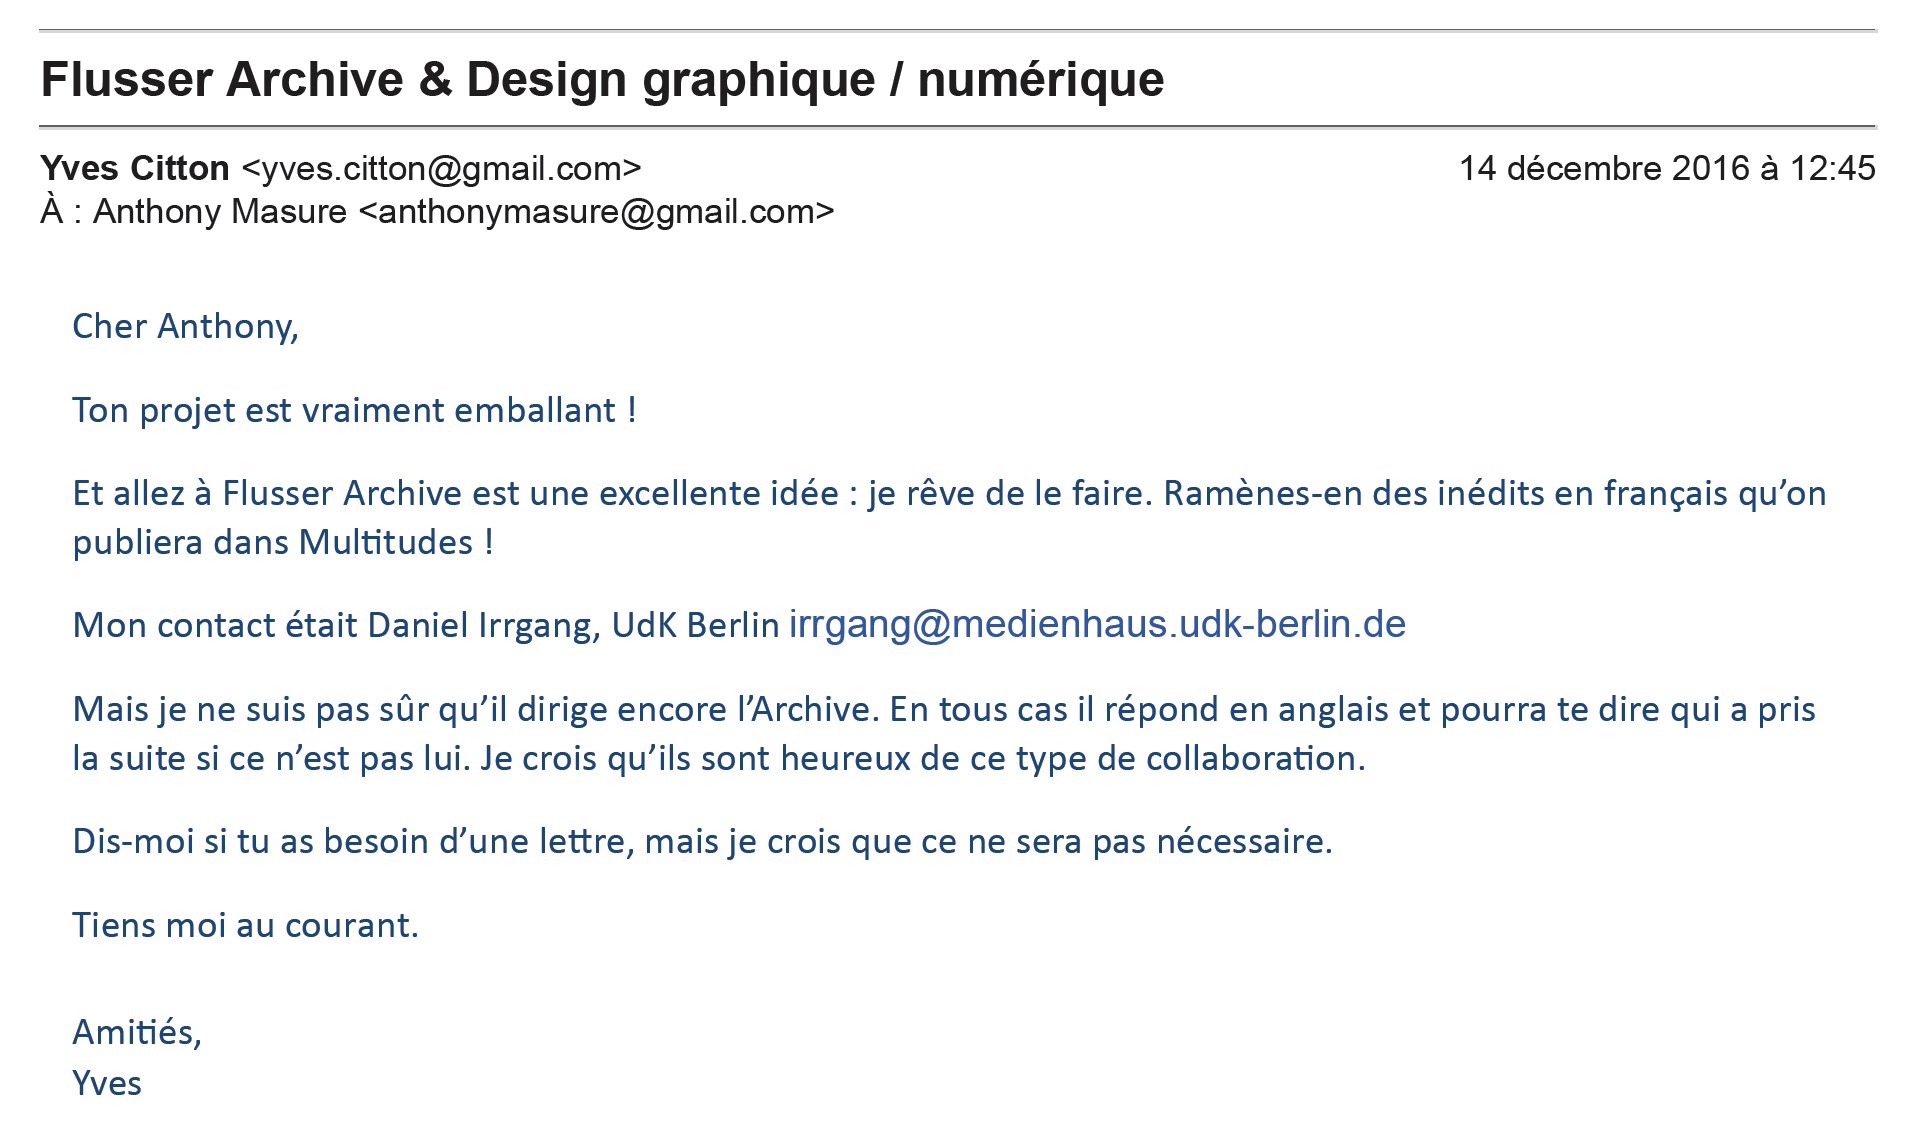The width and height of the screenshot is (1912, 1128).
Task: Click the line starting 'la suite si ce n'est pas lui'
Action: click(718, 759)
